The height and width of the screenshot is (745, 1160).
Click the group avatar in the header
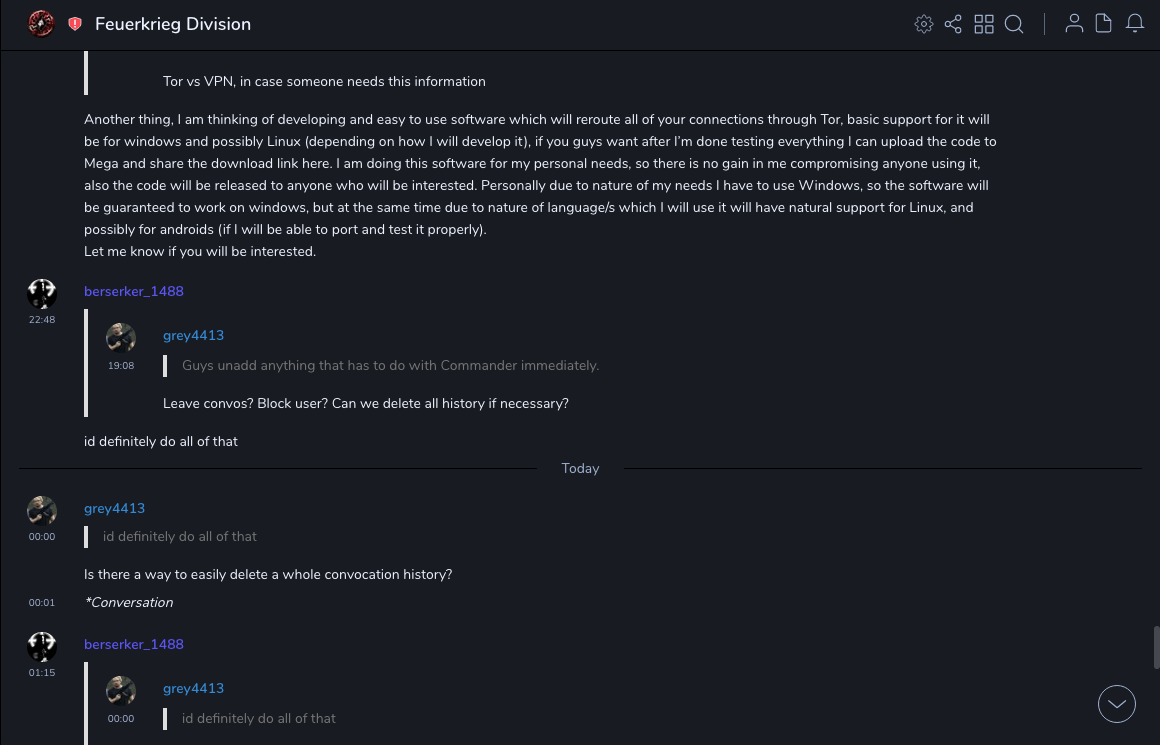[41, 23]
